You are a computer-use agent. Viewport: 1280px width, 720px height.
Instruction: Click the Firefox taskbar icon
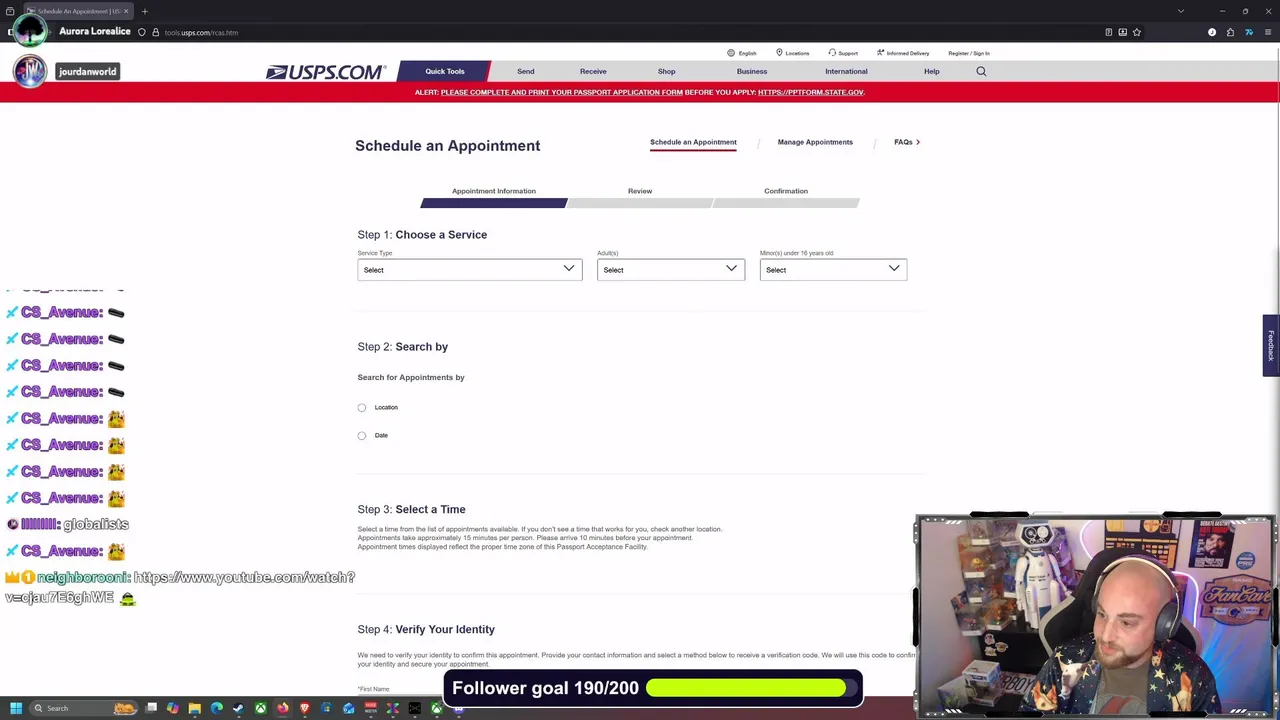(x=283, y=708)
